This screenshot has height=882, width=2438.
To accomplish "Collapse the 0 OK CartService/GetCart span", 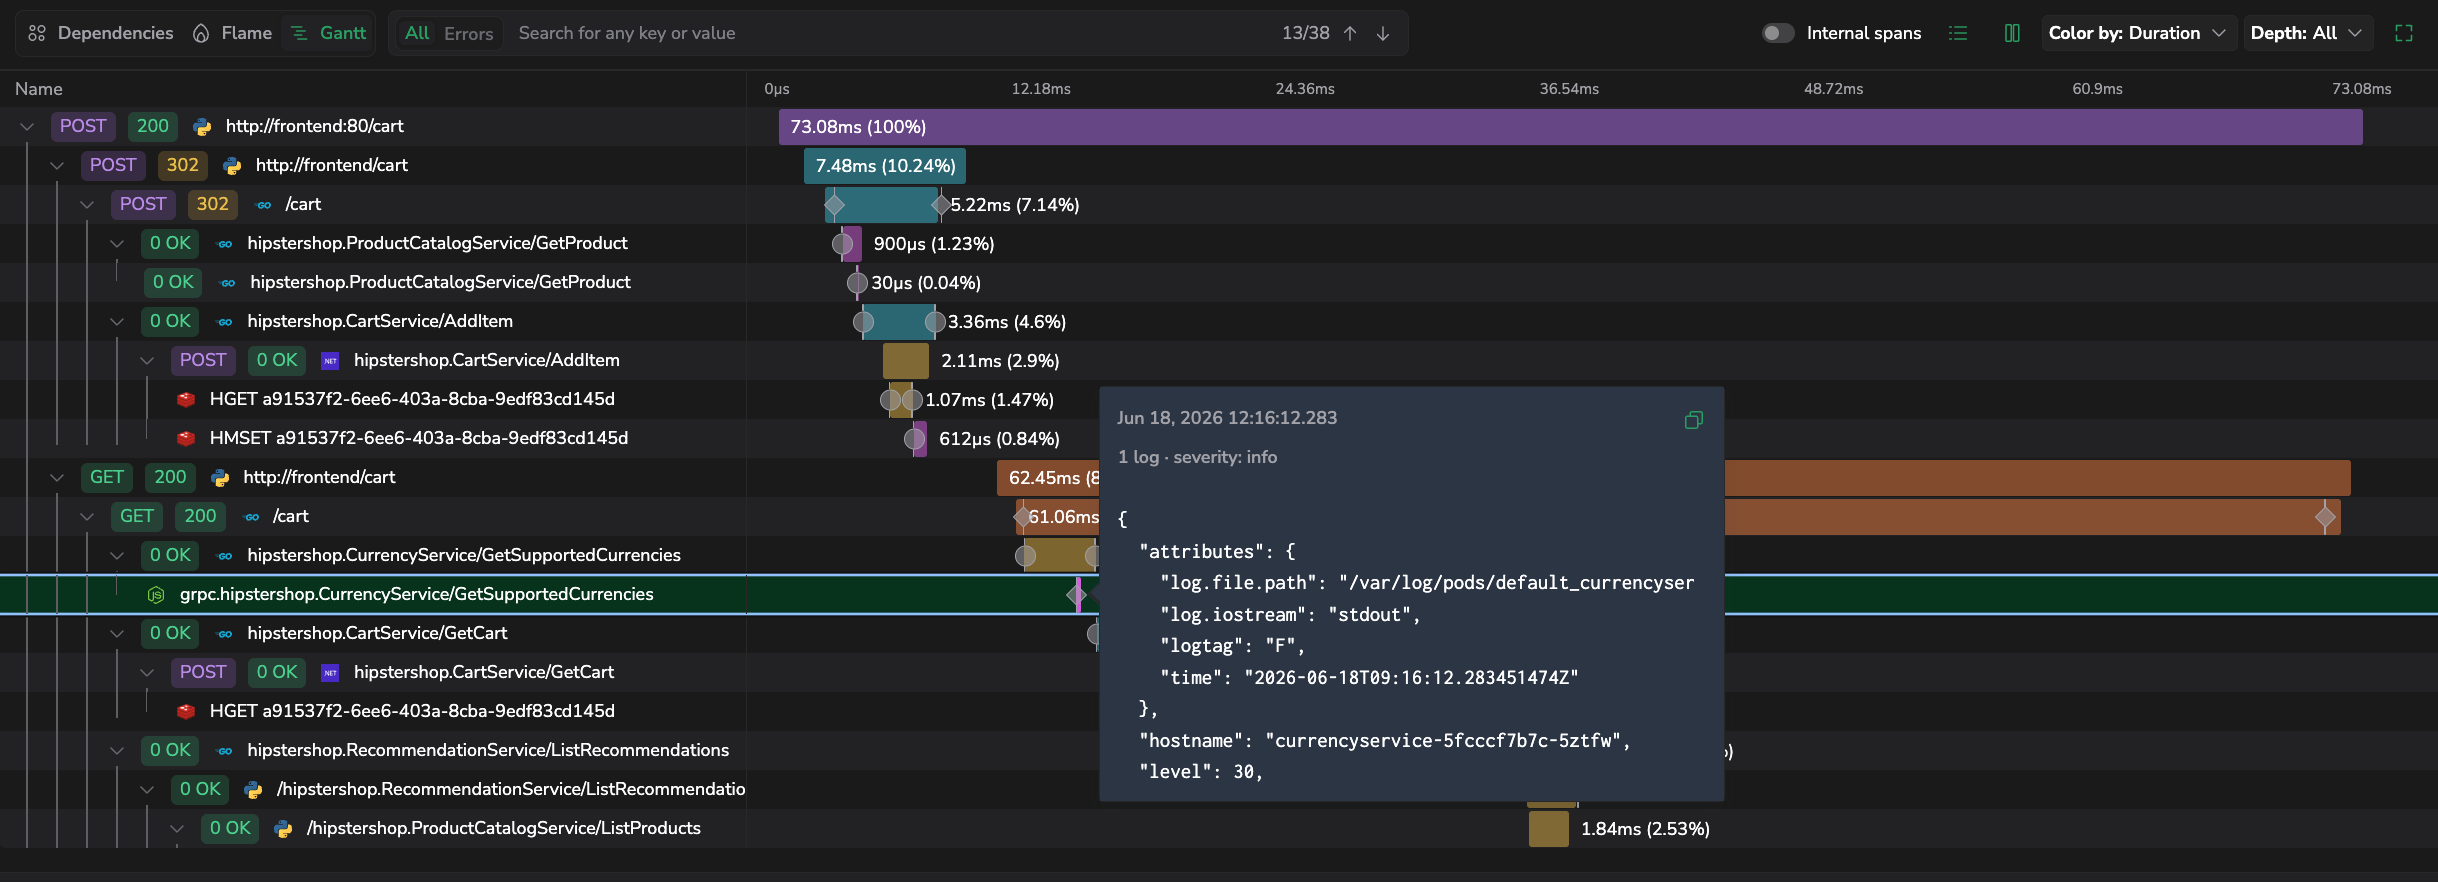I will pos(117,634).
